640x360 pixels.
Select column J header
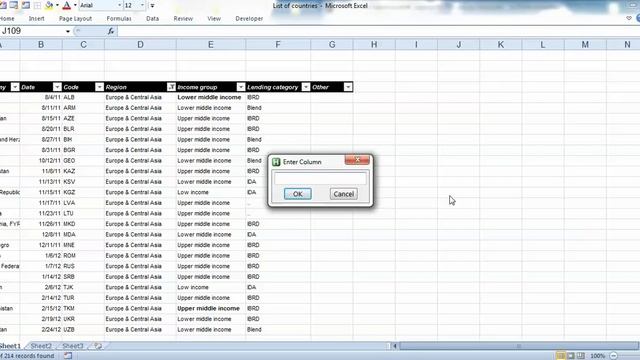pos(459,44)
